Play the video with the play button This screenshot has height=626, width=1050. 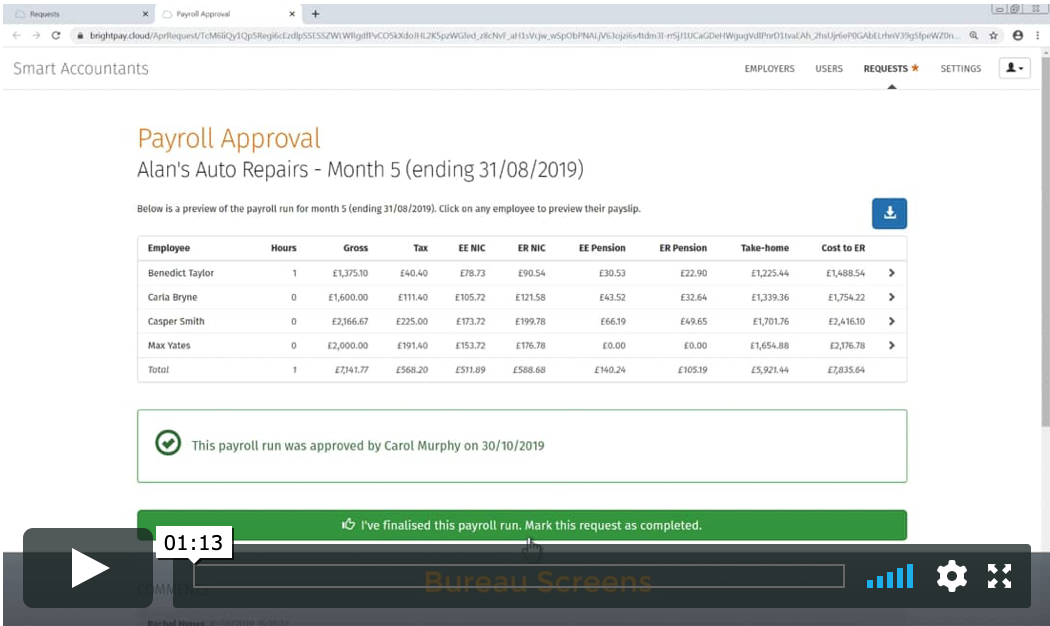88,568
